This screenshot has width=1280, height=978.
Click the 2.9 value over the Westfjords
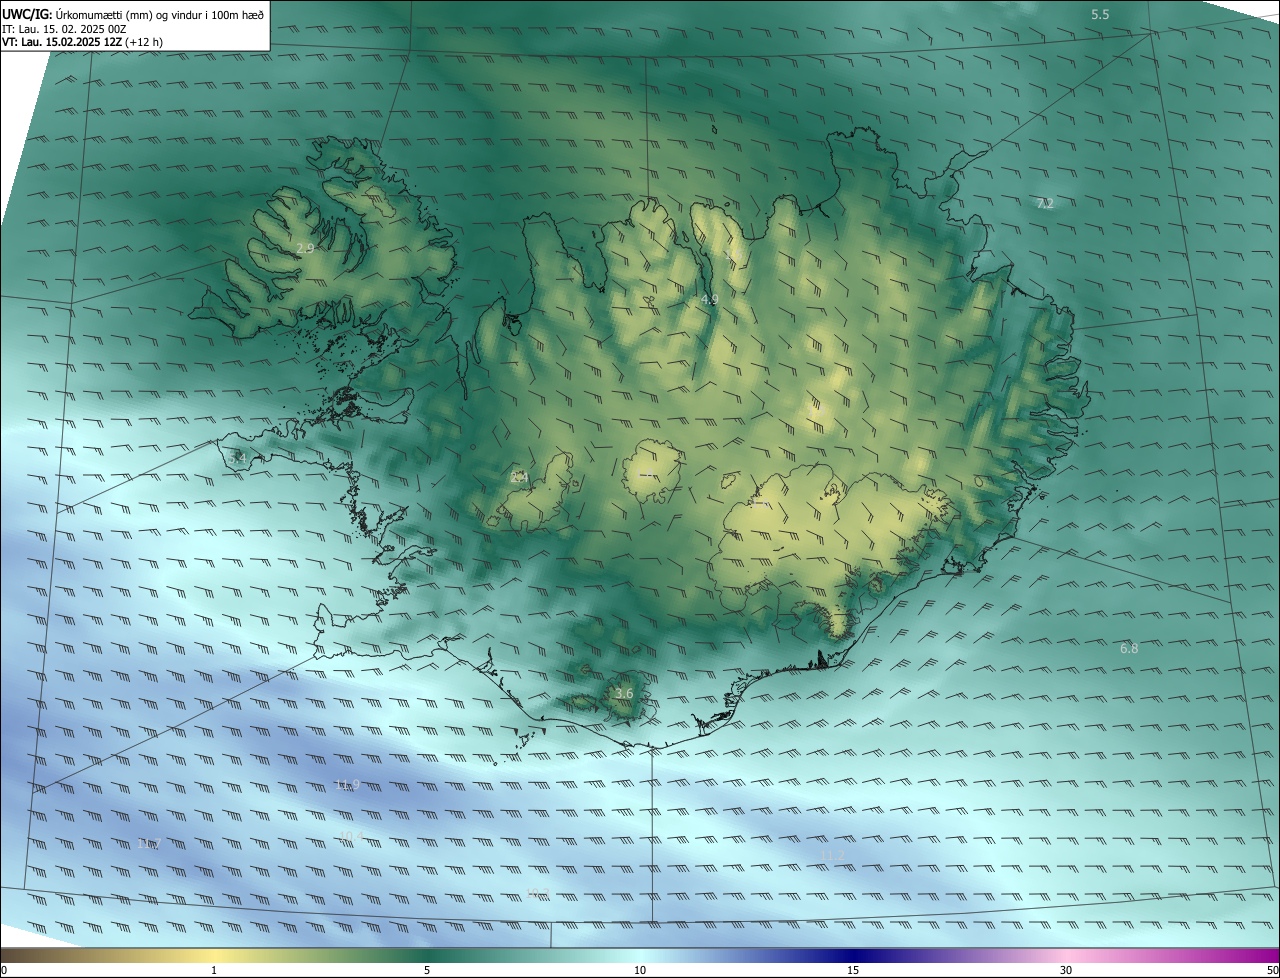pos(305,248)
